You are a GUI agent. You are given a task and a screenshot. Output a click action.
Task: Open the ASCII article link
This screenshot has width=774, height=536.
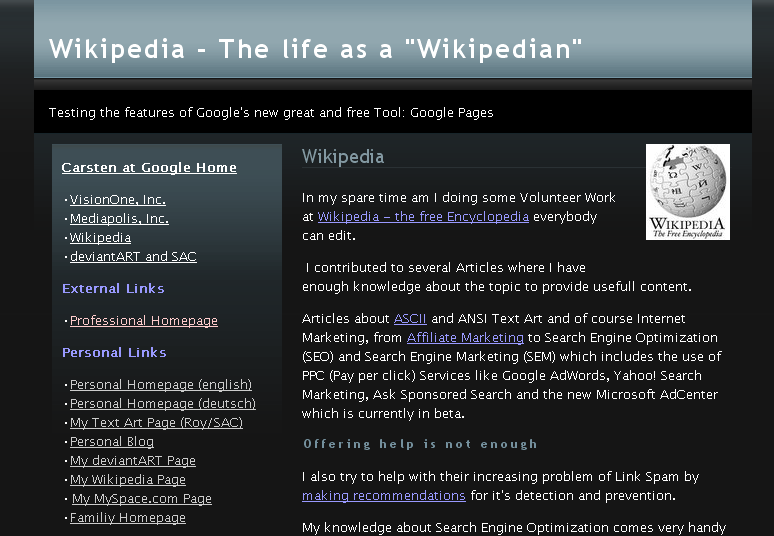(x=410, y=319)
